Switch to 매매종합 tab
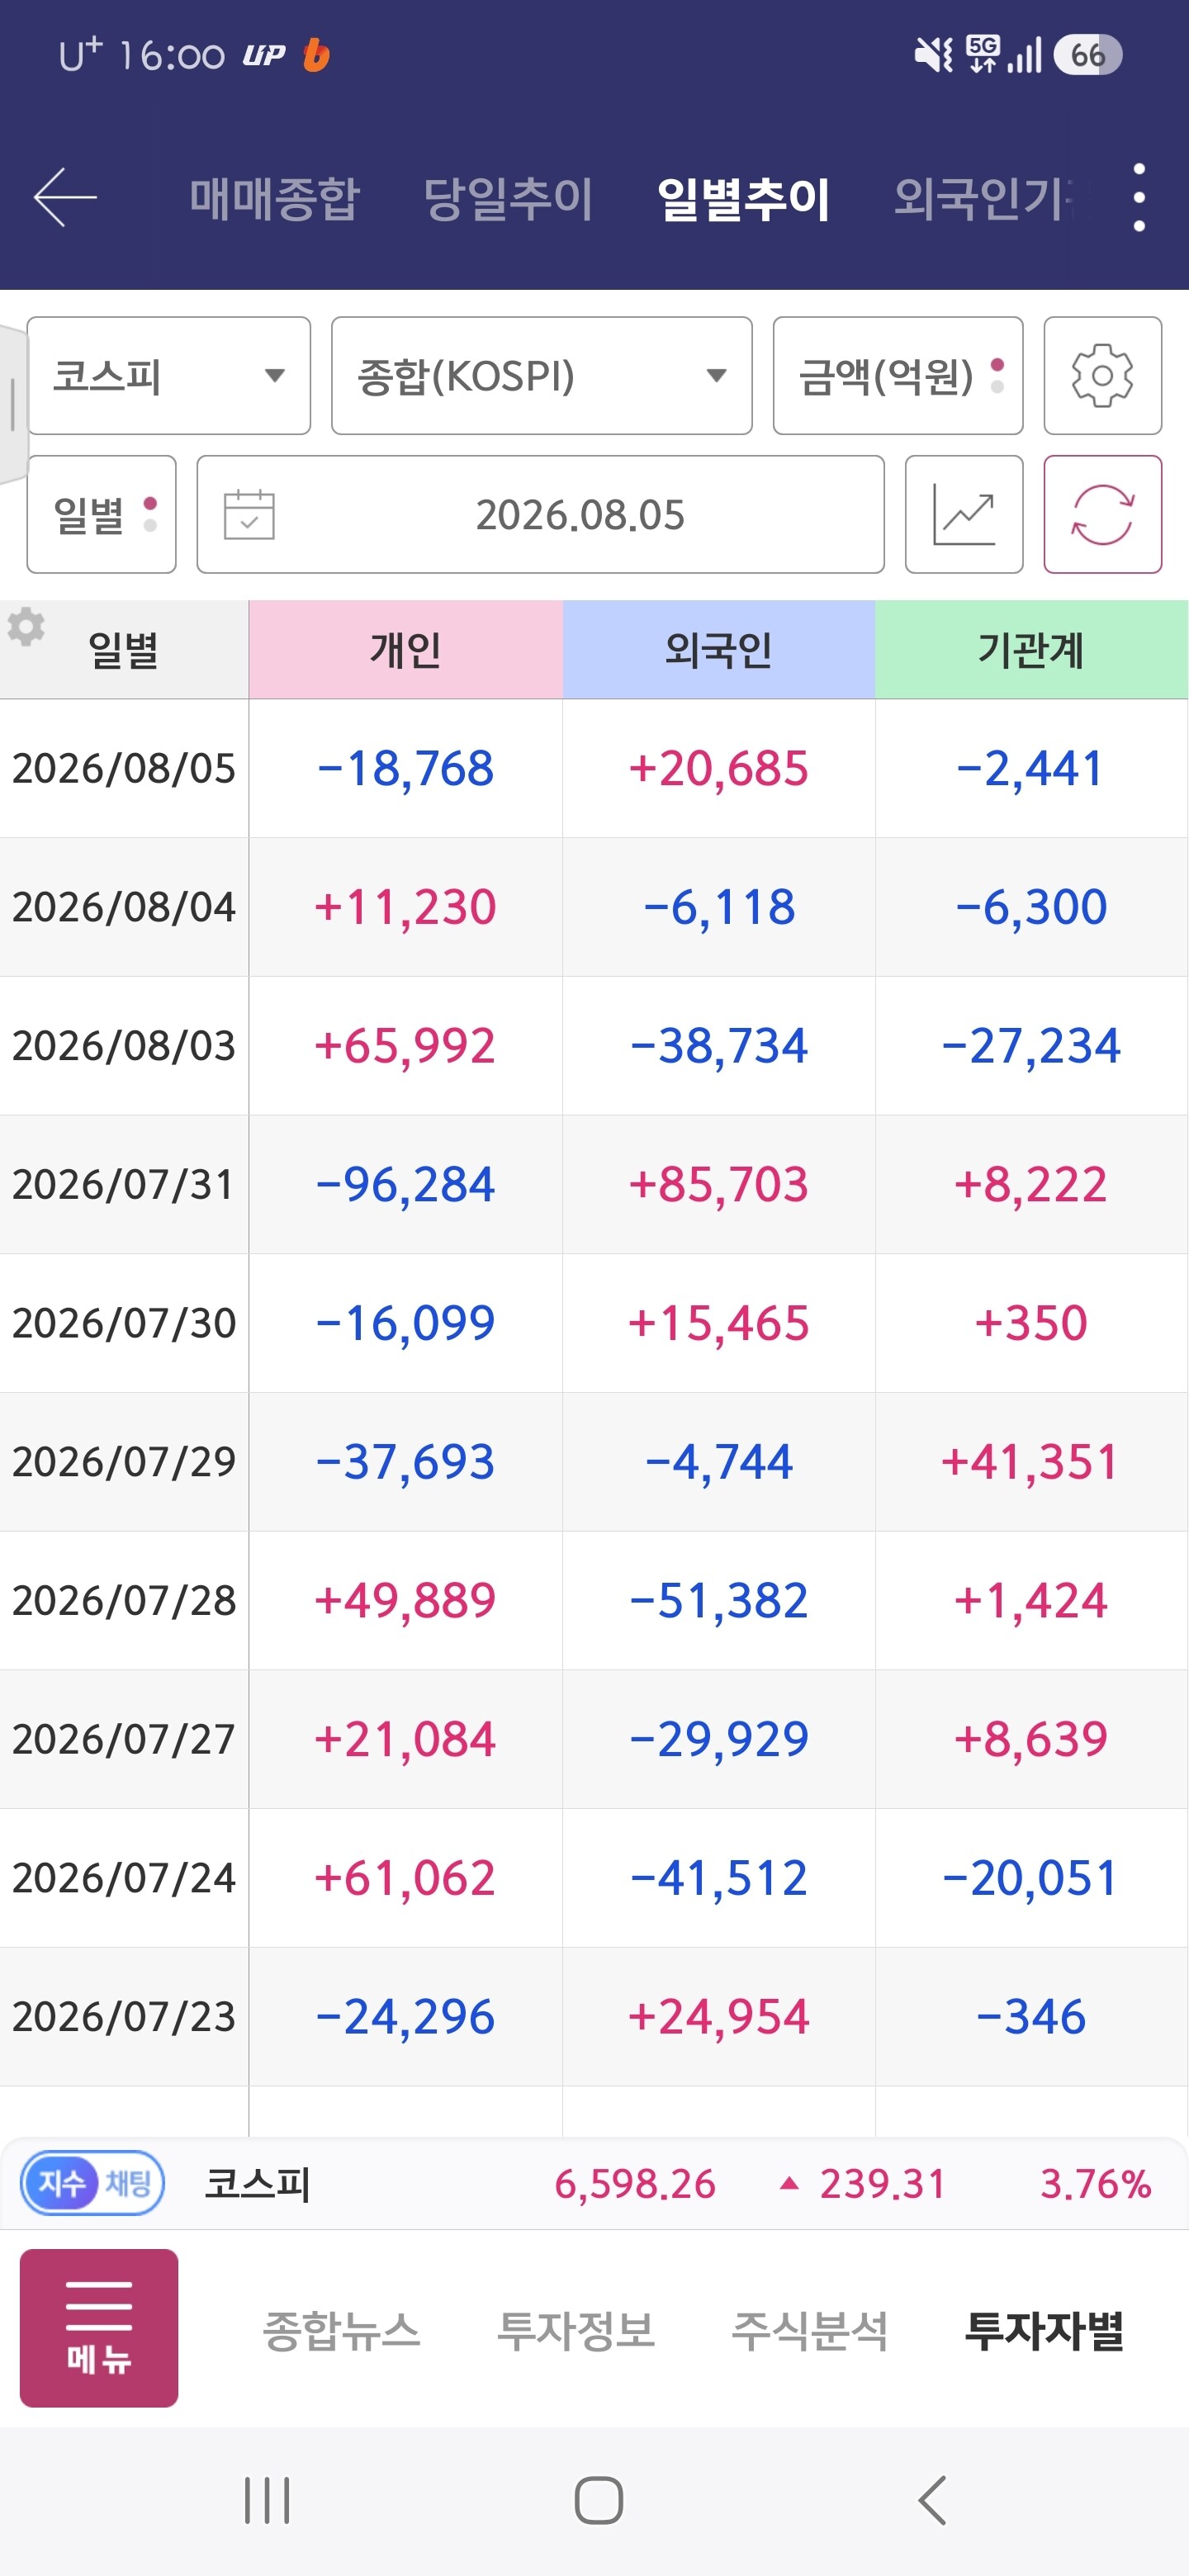Screen dimensions: 1189x2576 coord(274,198)
